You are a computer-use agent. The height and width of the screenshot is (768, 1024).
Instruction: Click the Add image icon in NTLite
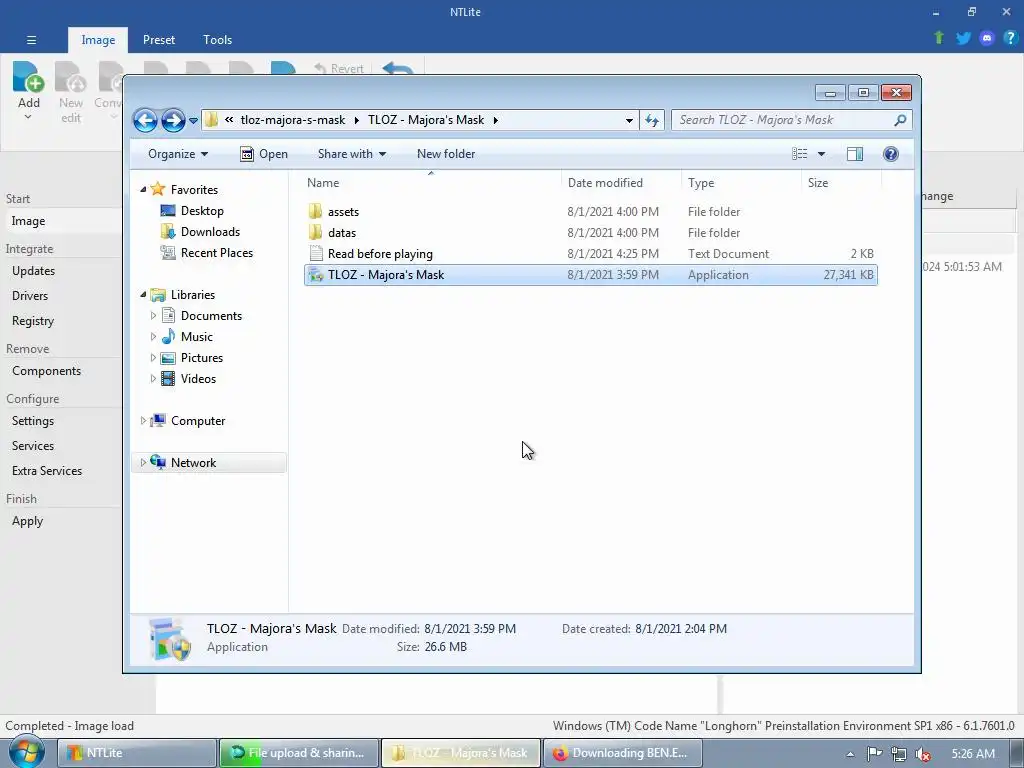click(28, 77)
